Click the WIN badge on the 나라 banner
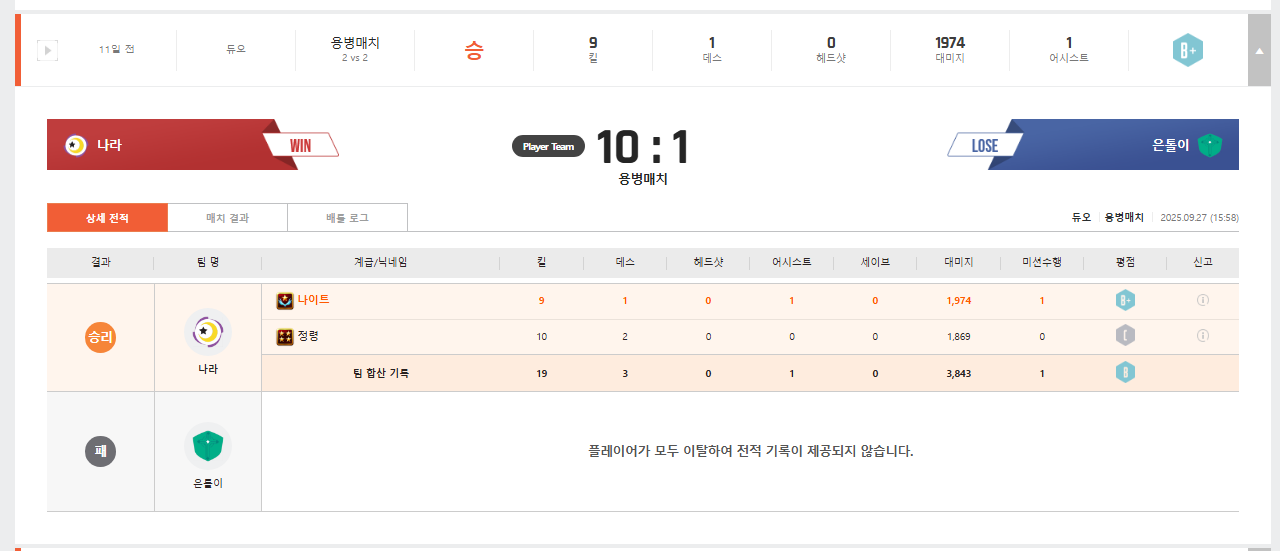This screenshot has width=1280, height=551. 300,146
